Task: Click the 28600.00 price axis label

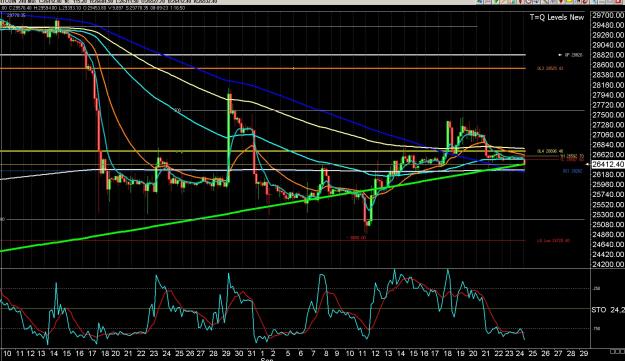Action: [608, 65]
